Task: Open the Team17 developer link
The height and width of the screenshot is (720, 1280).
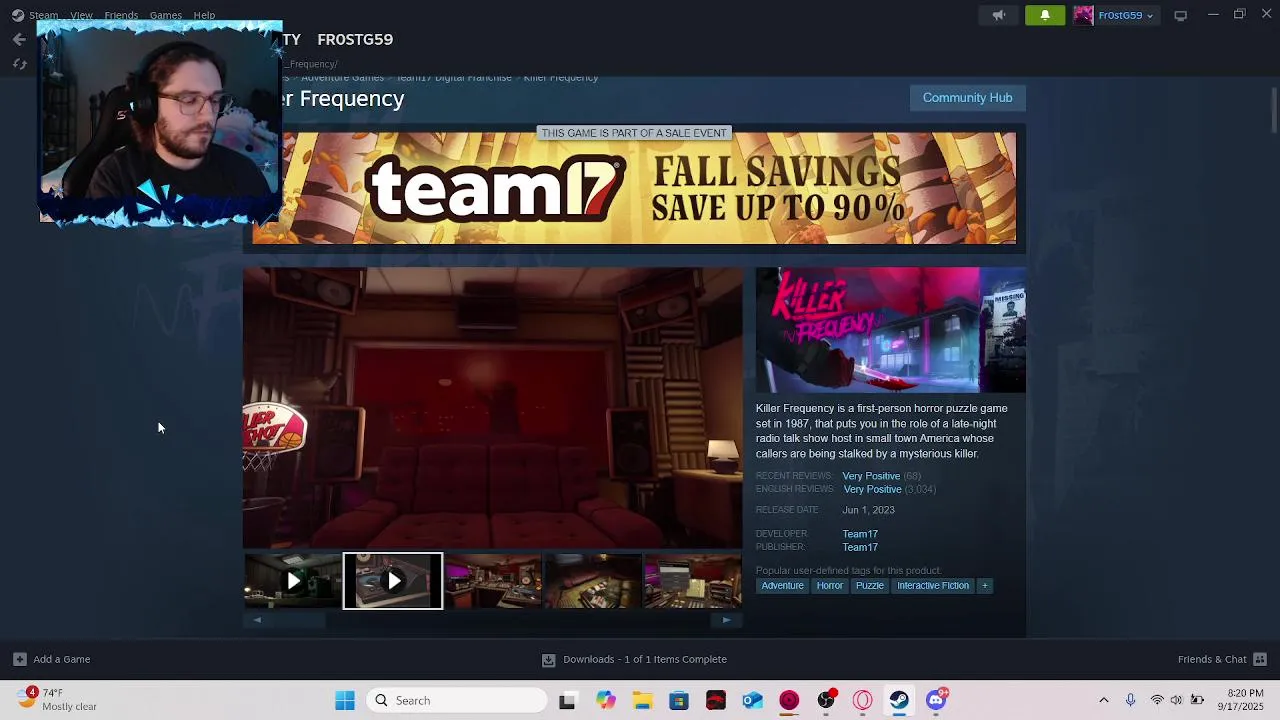Action: [x=860, y=534]
